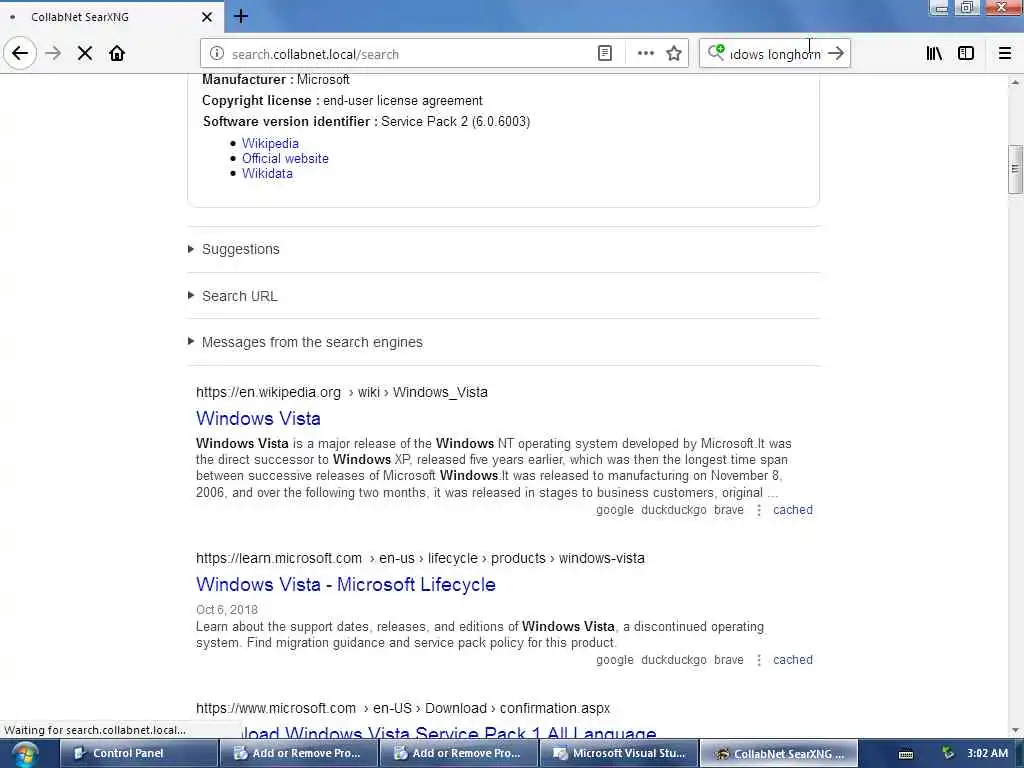This screenshot has width=1024, height=768.
Task: Switch to first Add or Remove Programs window
Action: coord(298,753)
